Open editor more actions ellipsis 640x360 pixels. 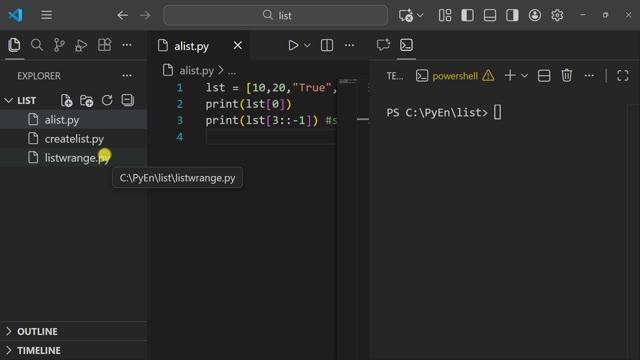349,45
